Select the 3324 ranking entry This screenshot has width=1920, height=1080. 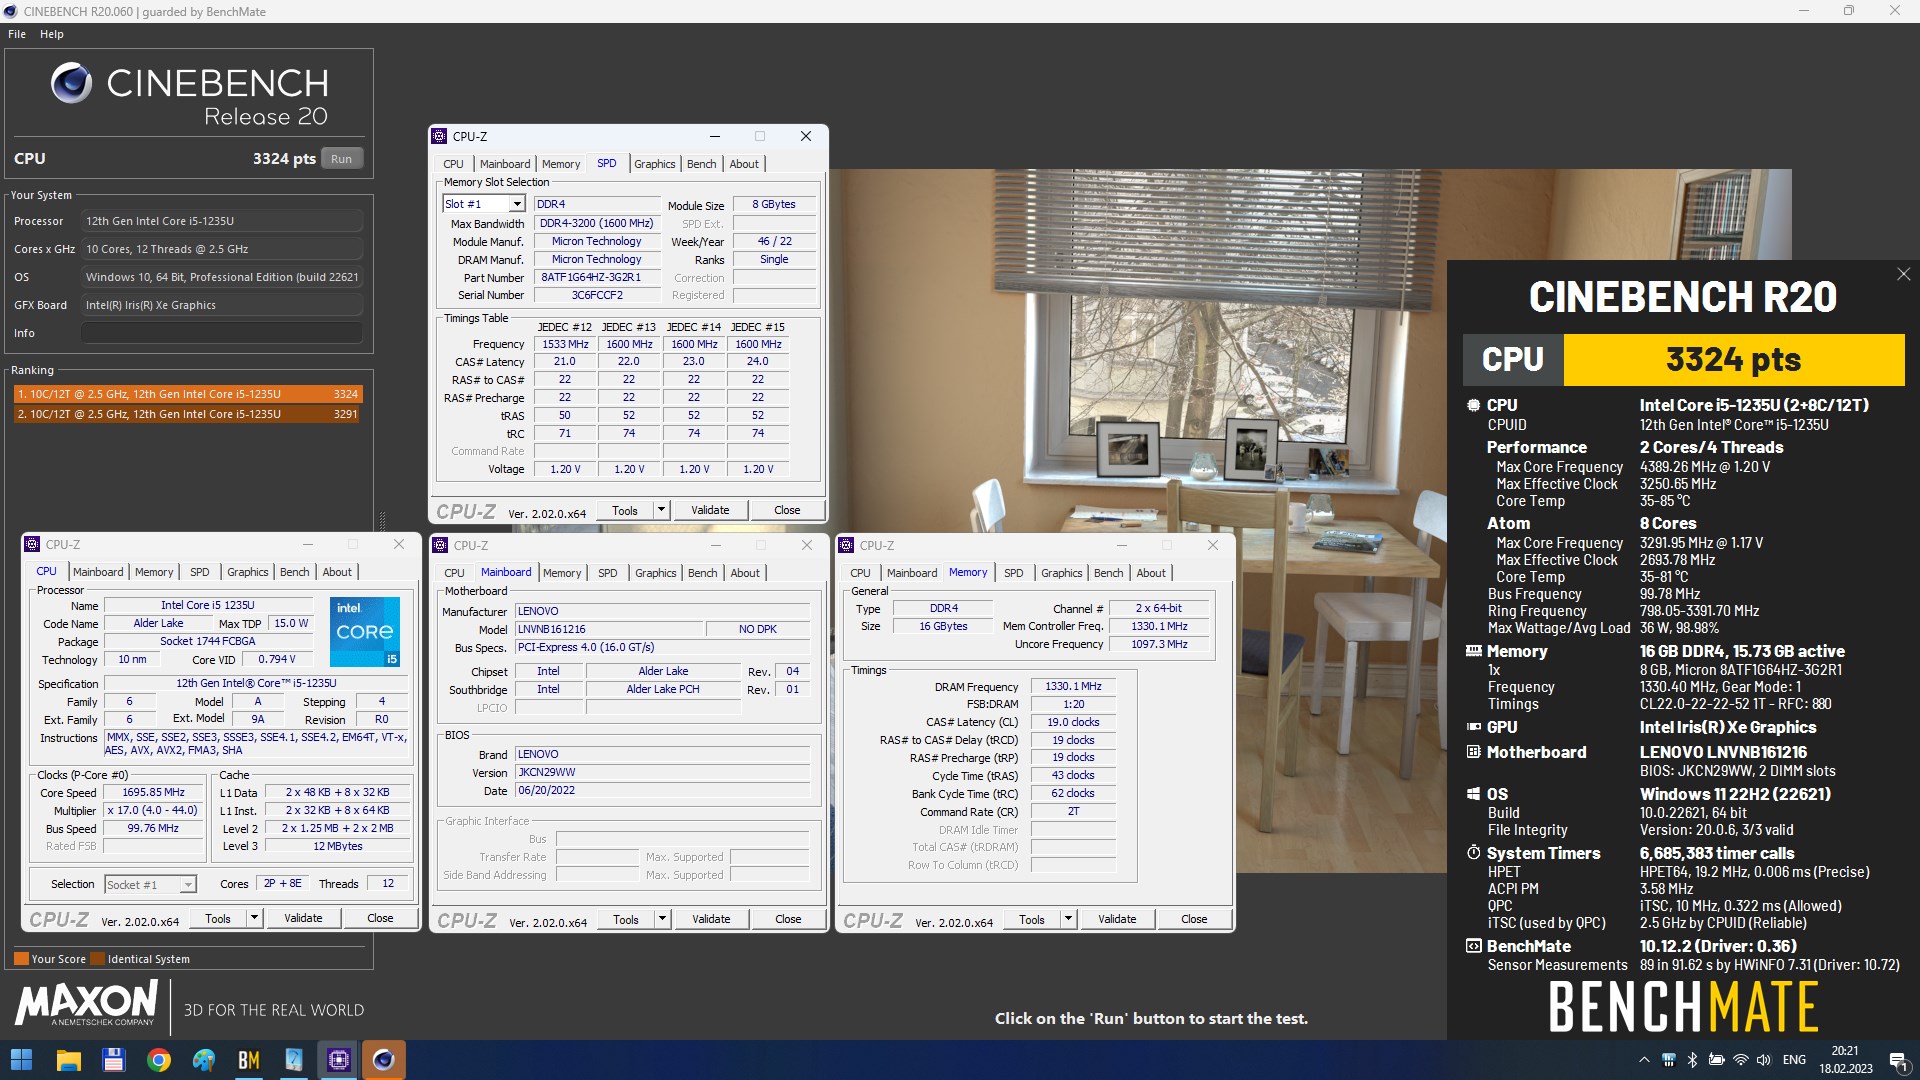pyautogui.click(x=187, y=394)
